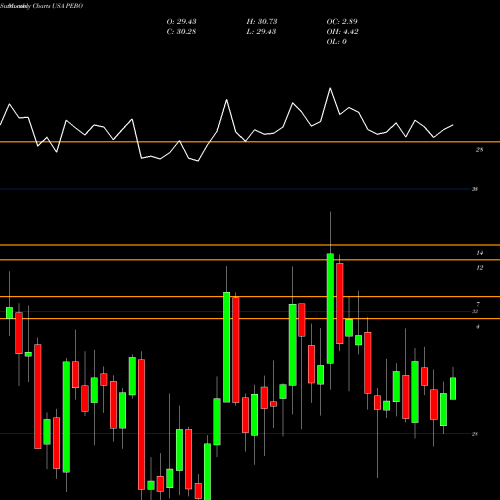Image resolution: width=500 pixels, height=500 pixels.
Task: Click the '25' indicator axis label
Action: click(x=479, y=150)
